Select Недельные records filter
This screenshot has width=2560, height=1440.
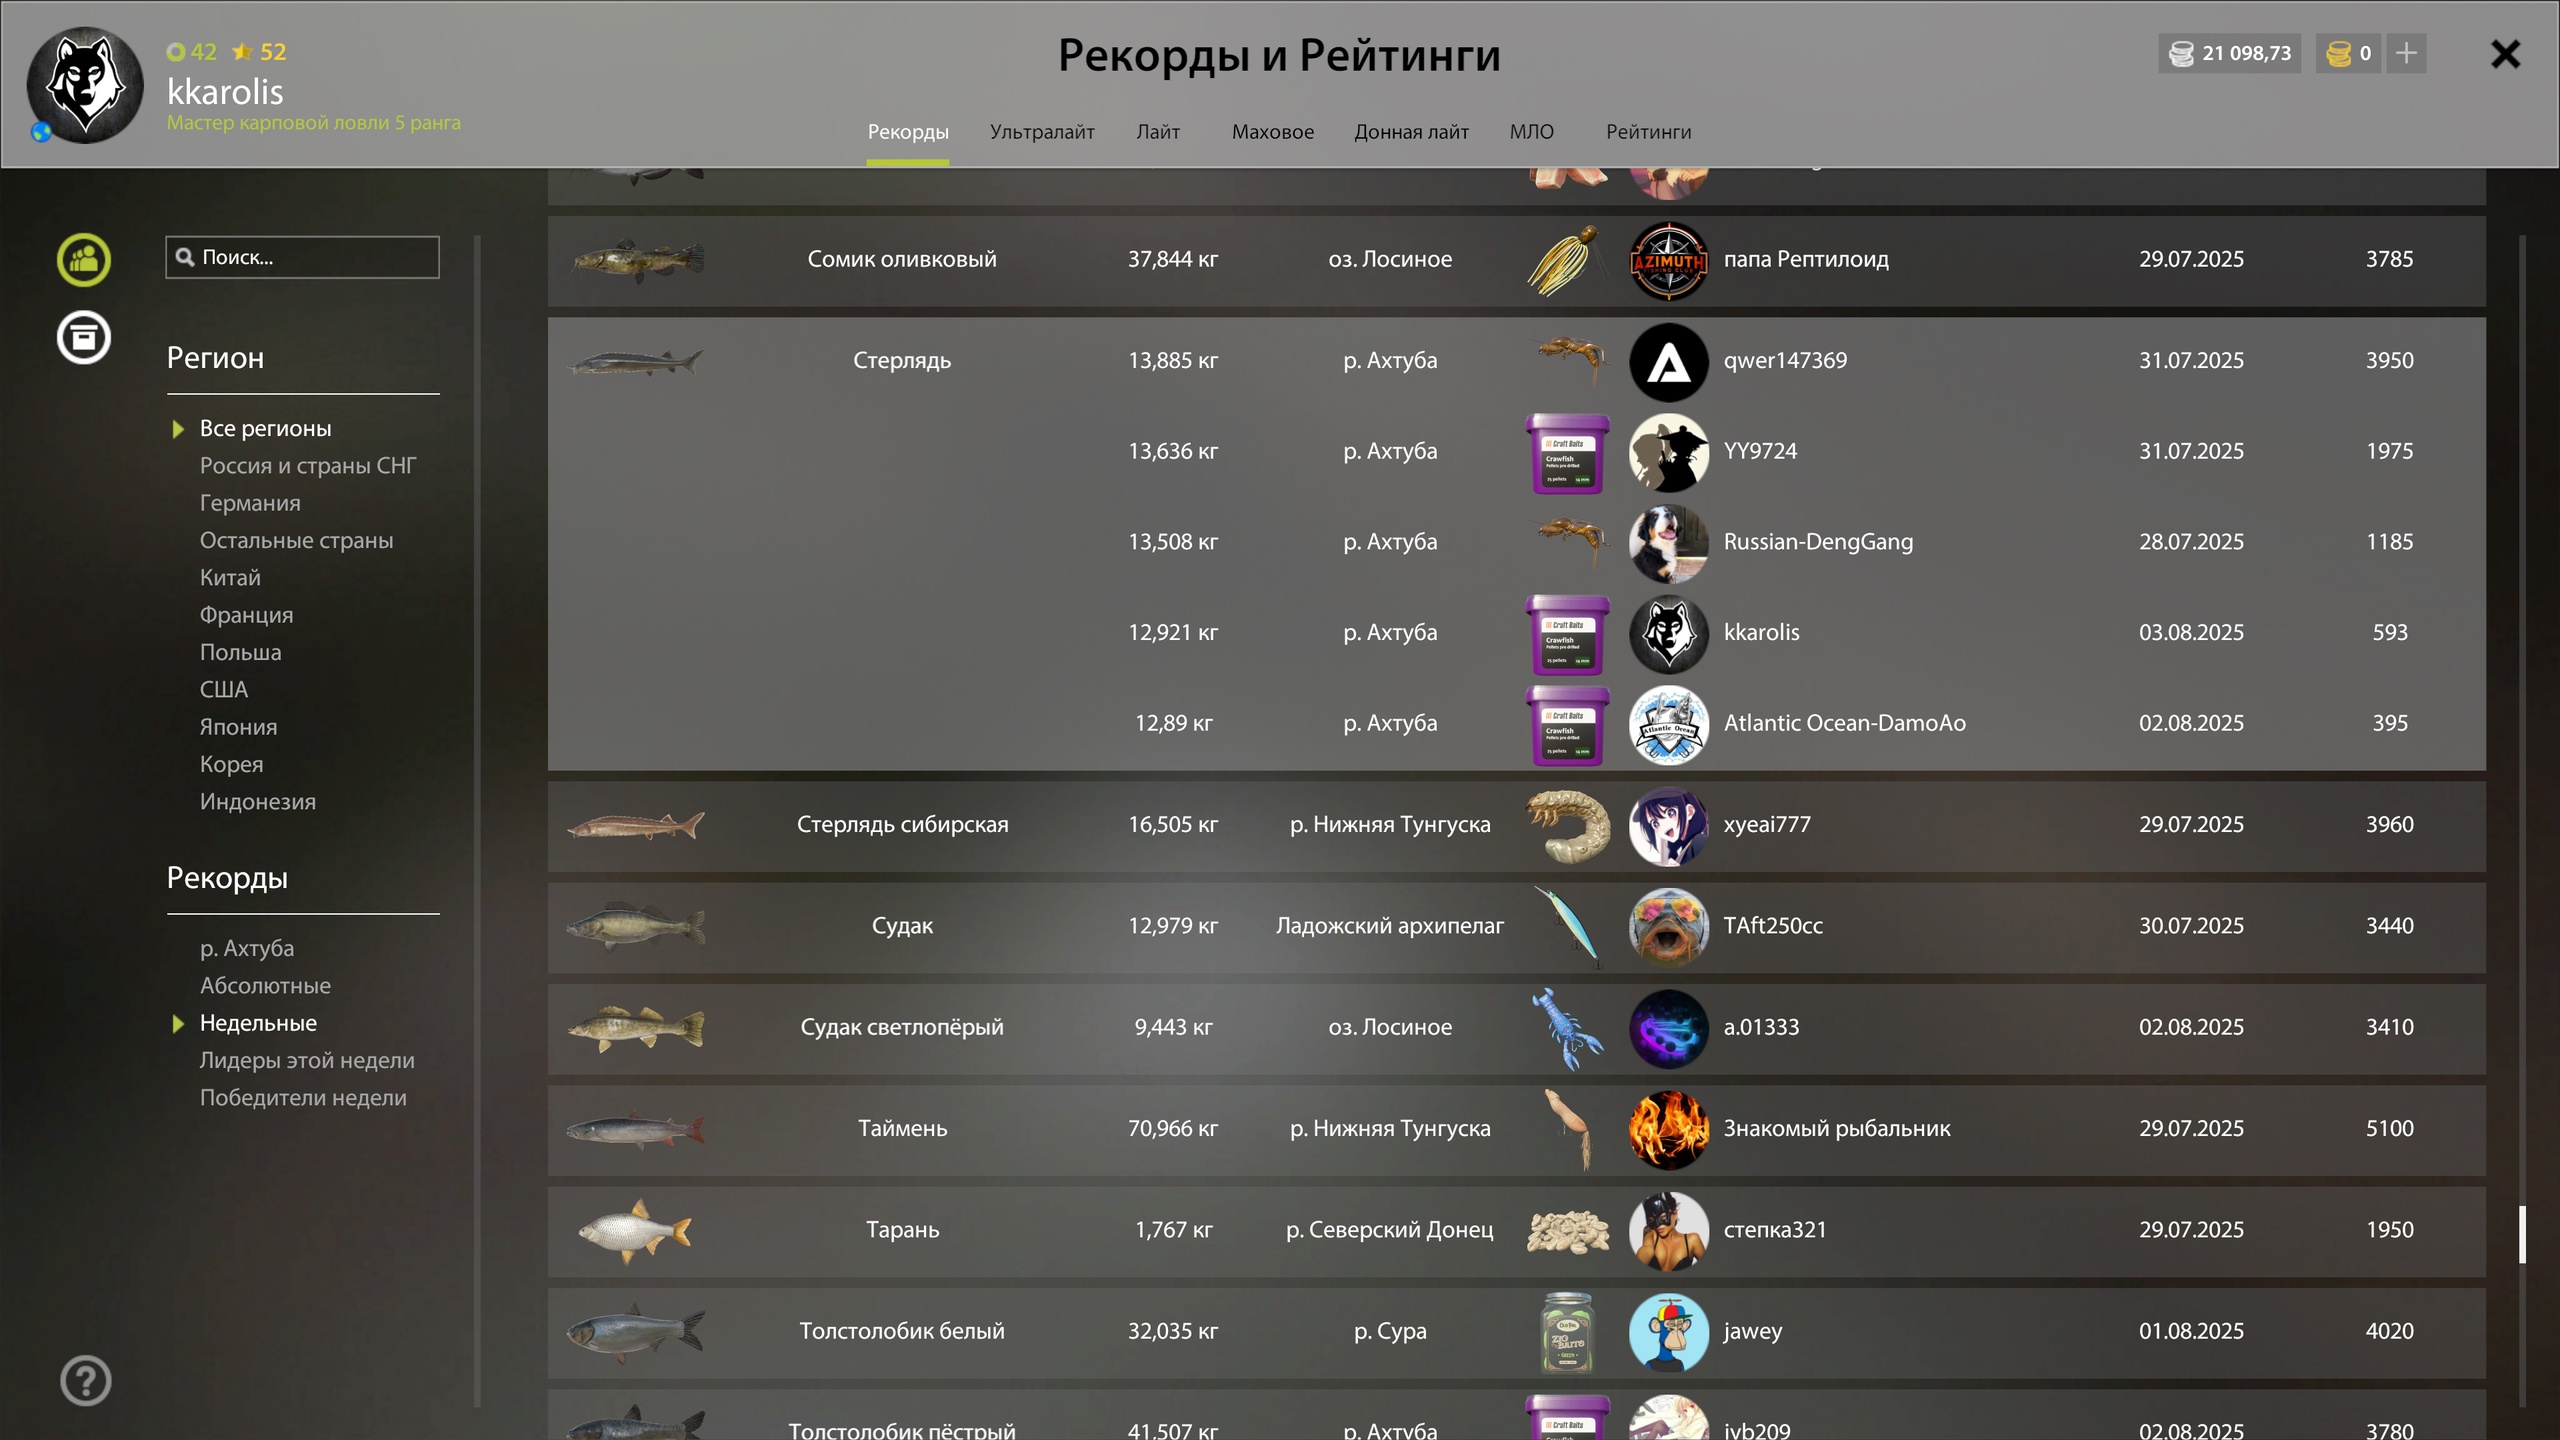258,1023
